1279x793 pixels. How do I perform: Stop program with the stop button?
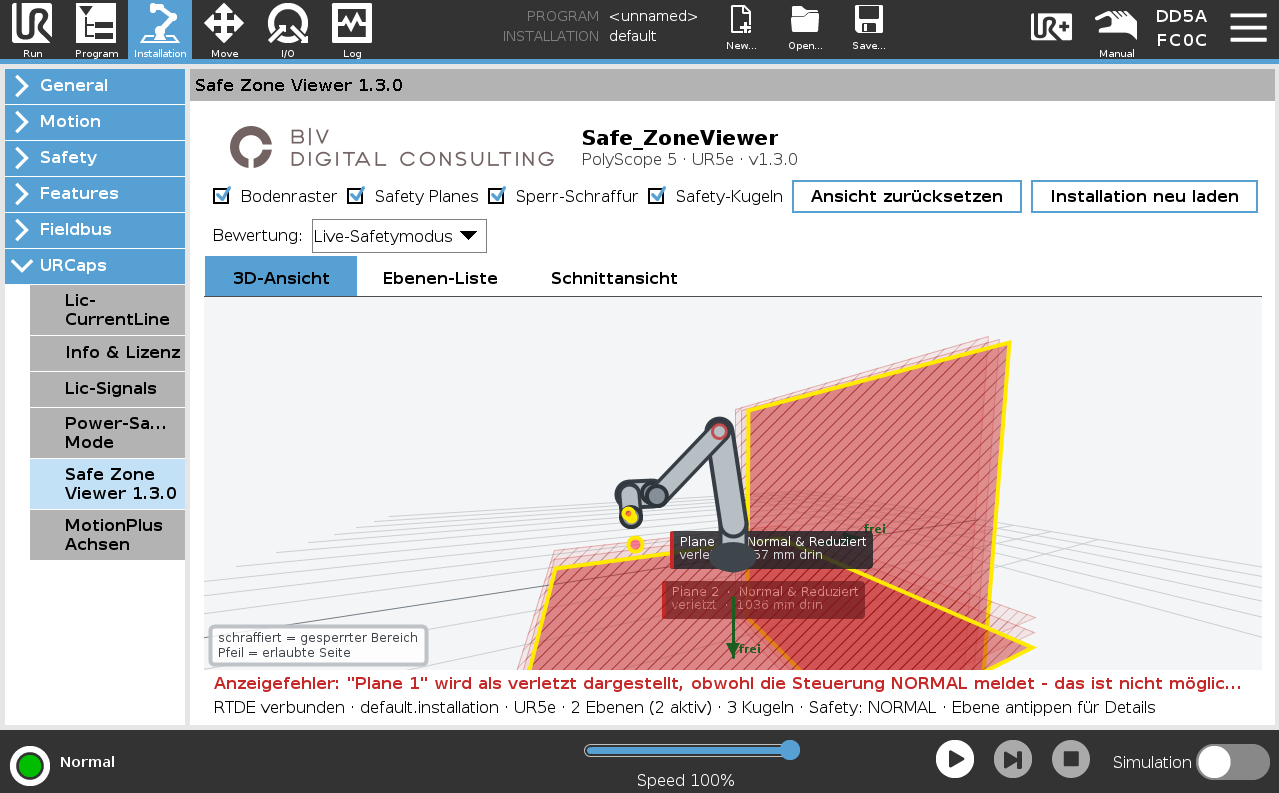[1071, 759]
